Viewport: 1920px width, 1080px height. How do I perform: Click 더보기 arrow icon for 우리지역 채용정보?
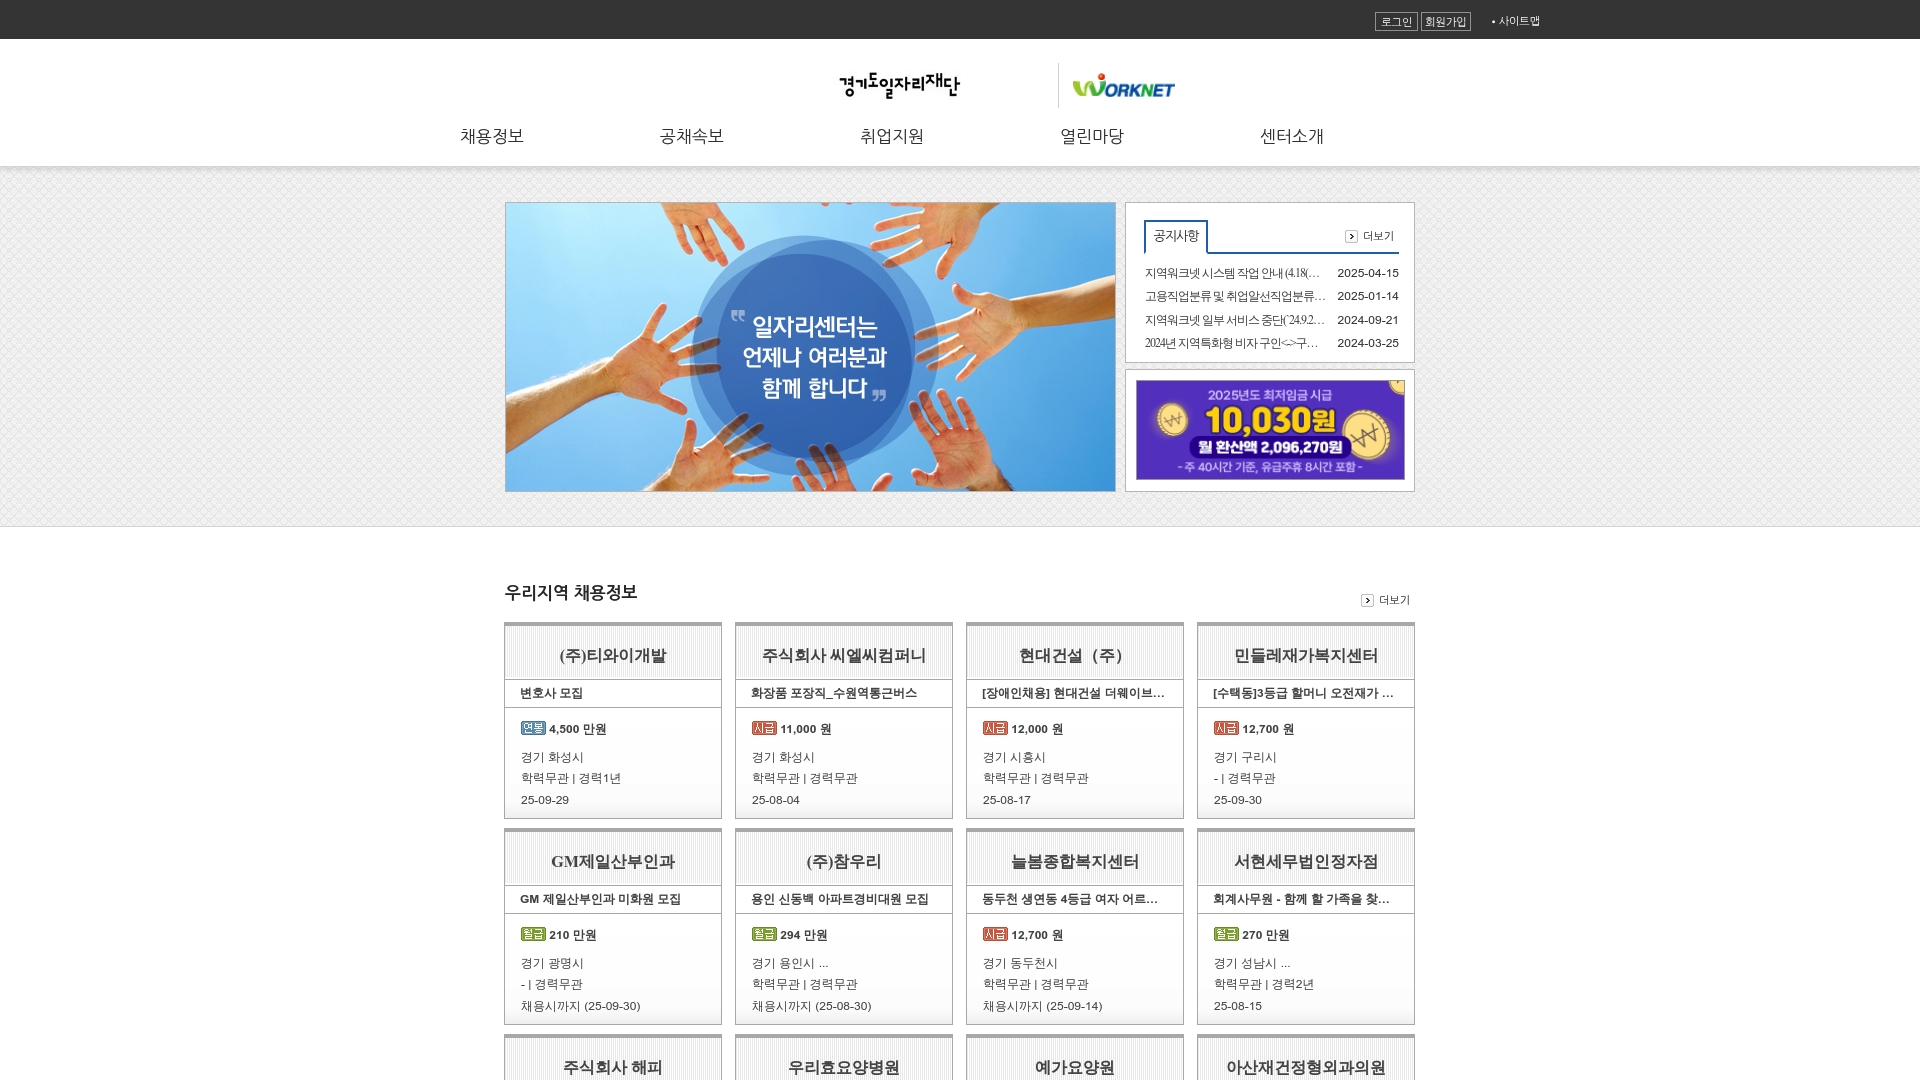(x=1367, y=600)
